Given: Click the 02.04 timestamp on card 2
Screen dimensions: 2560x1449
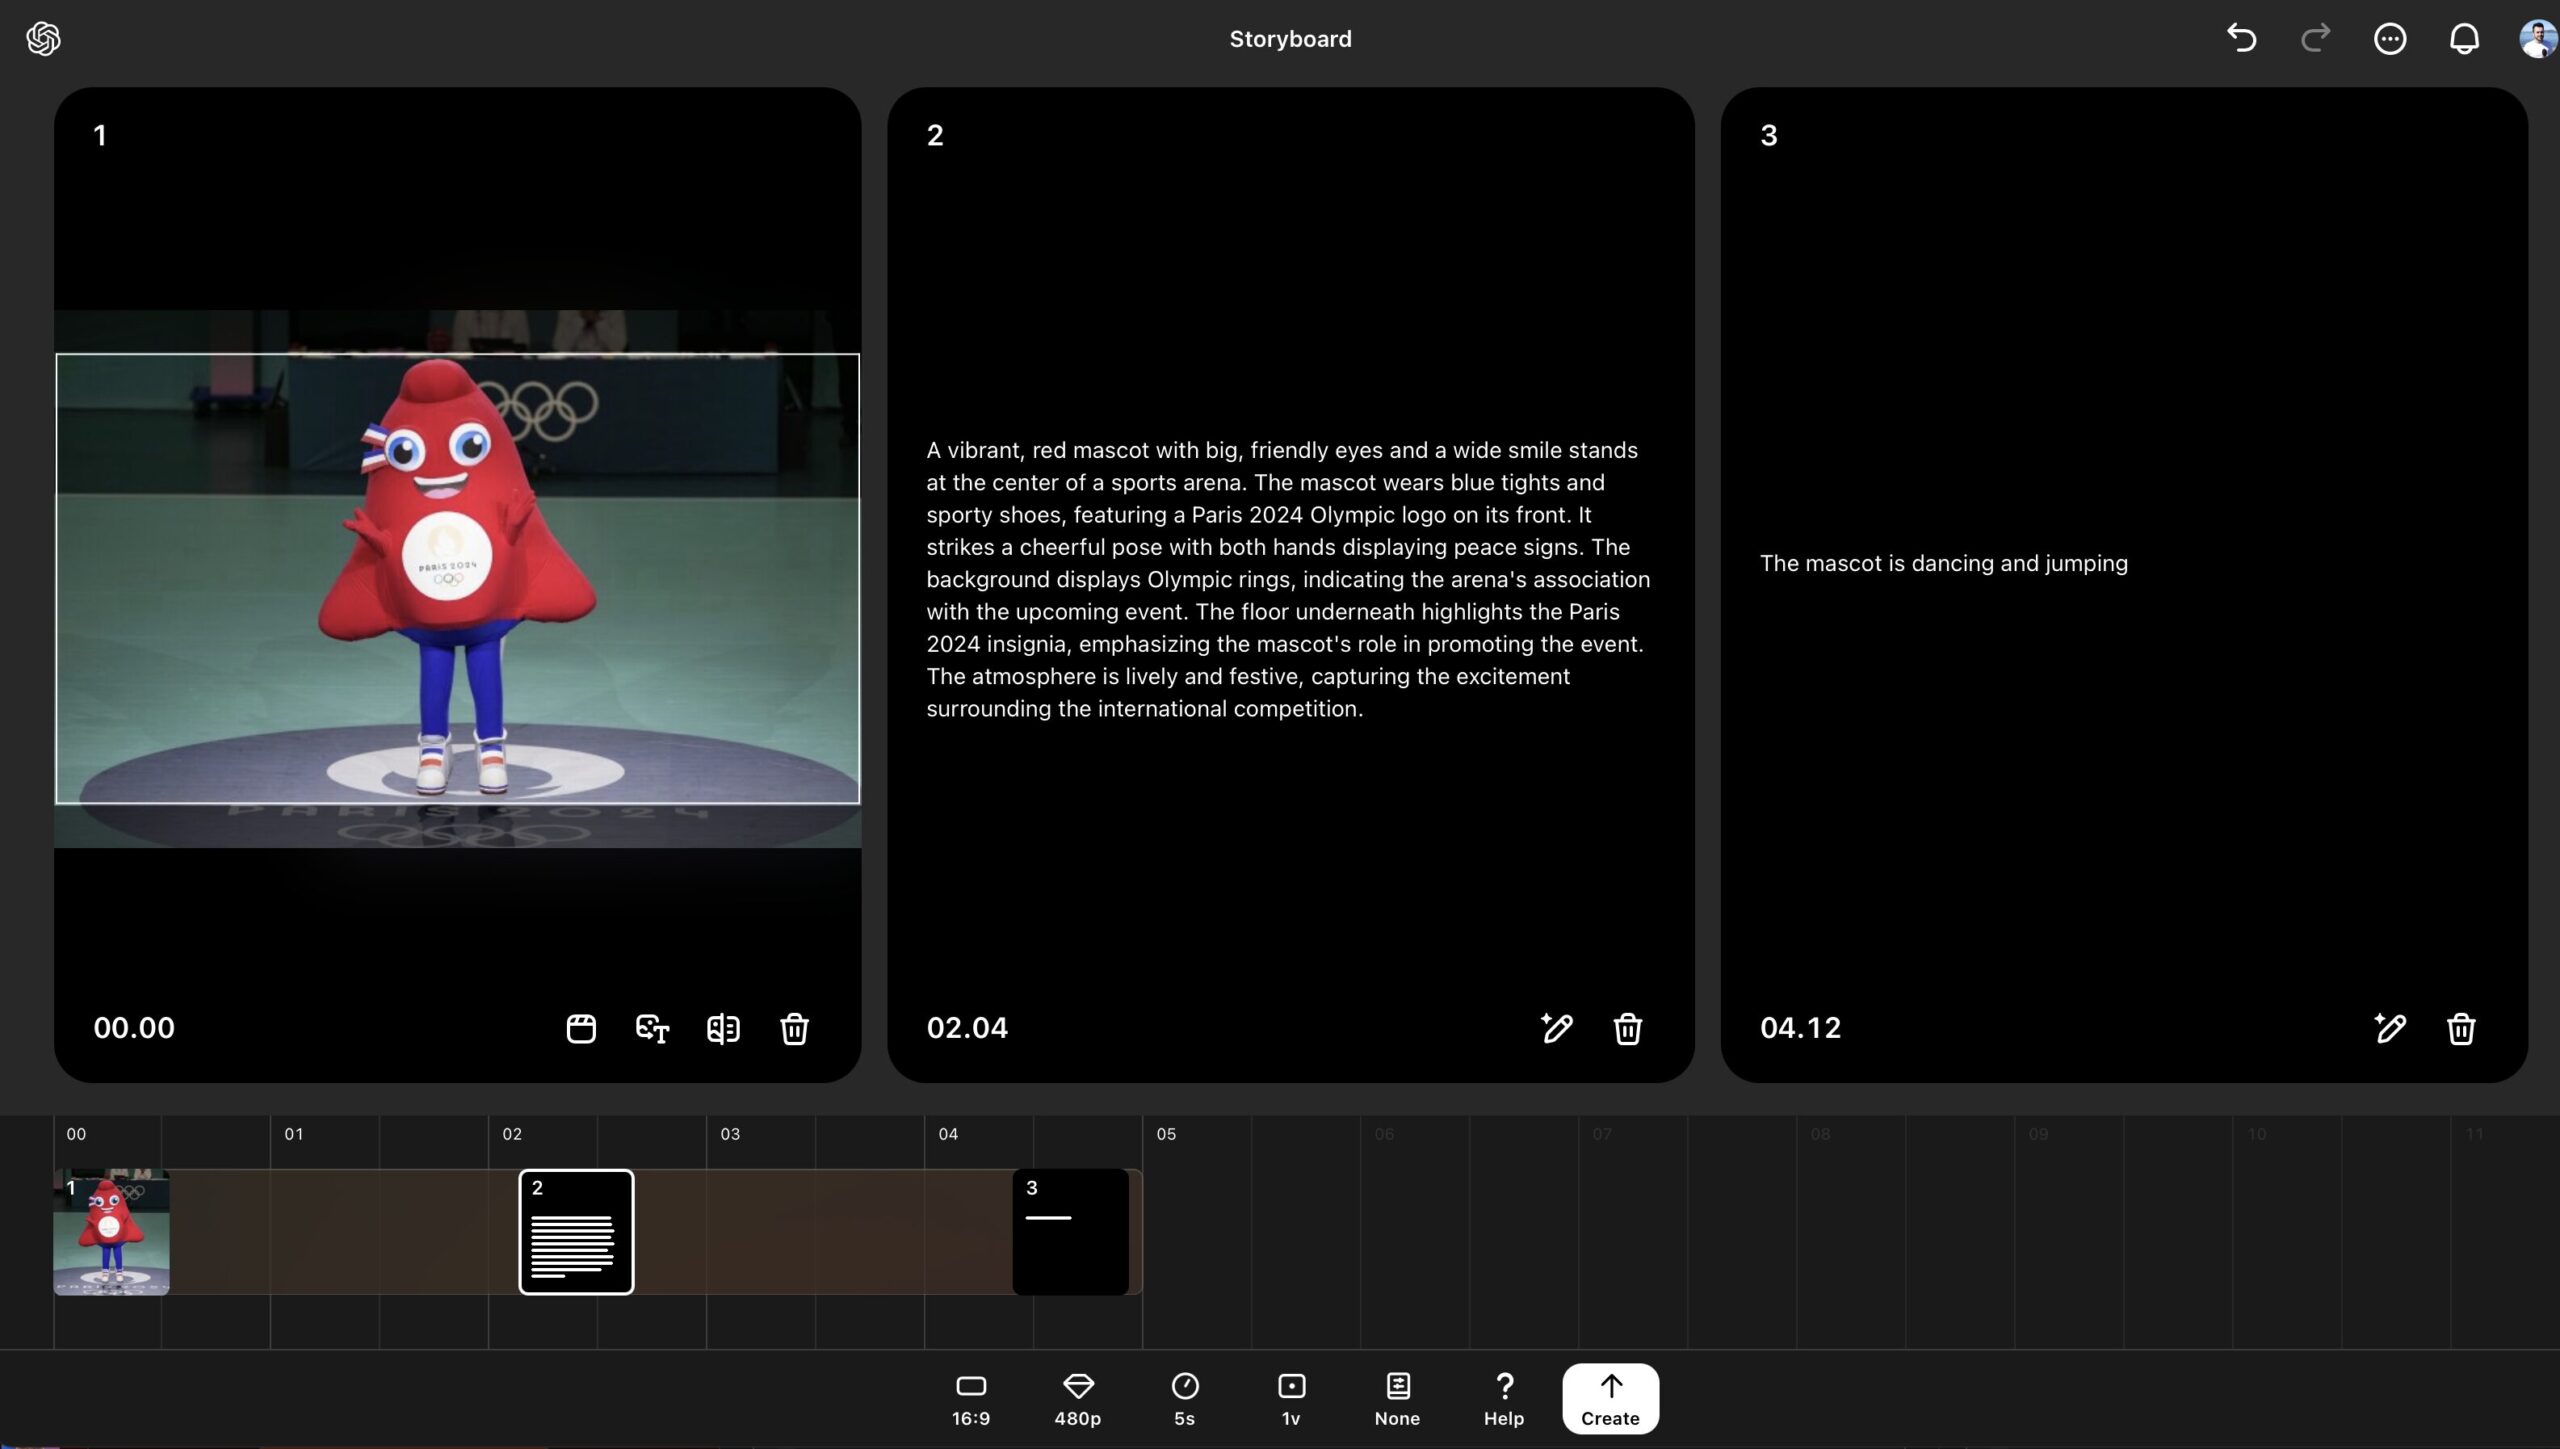Looking at the screenshot, I should 967,1028.
